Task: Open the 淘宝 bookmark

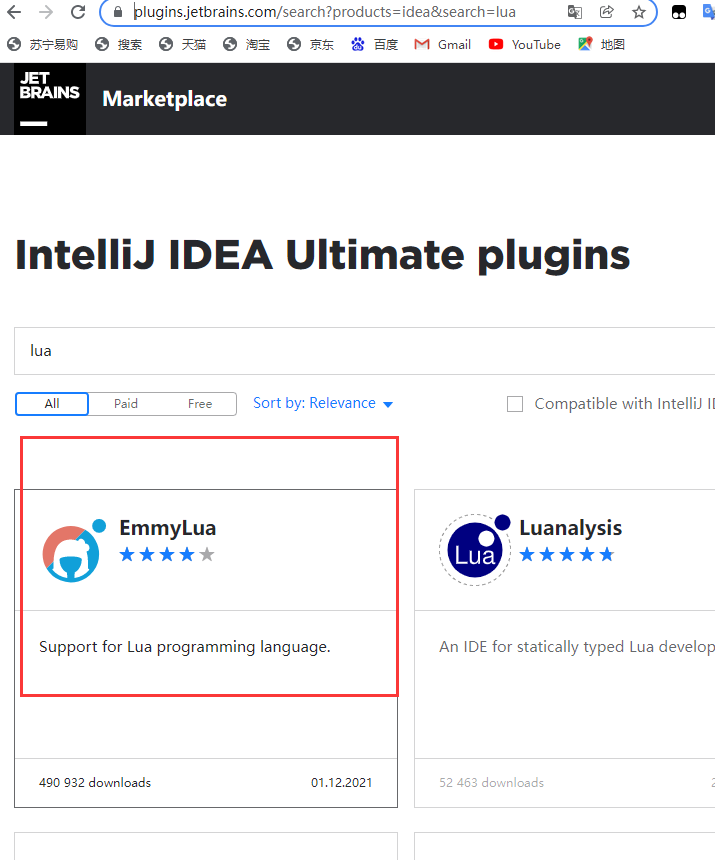Action: tap(246, 44)
